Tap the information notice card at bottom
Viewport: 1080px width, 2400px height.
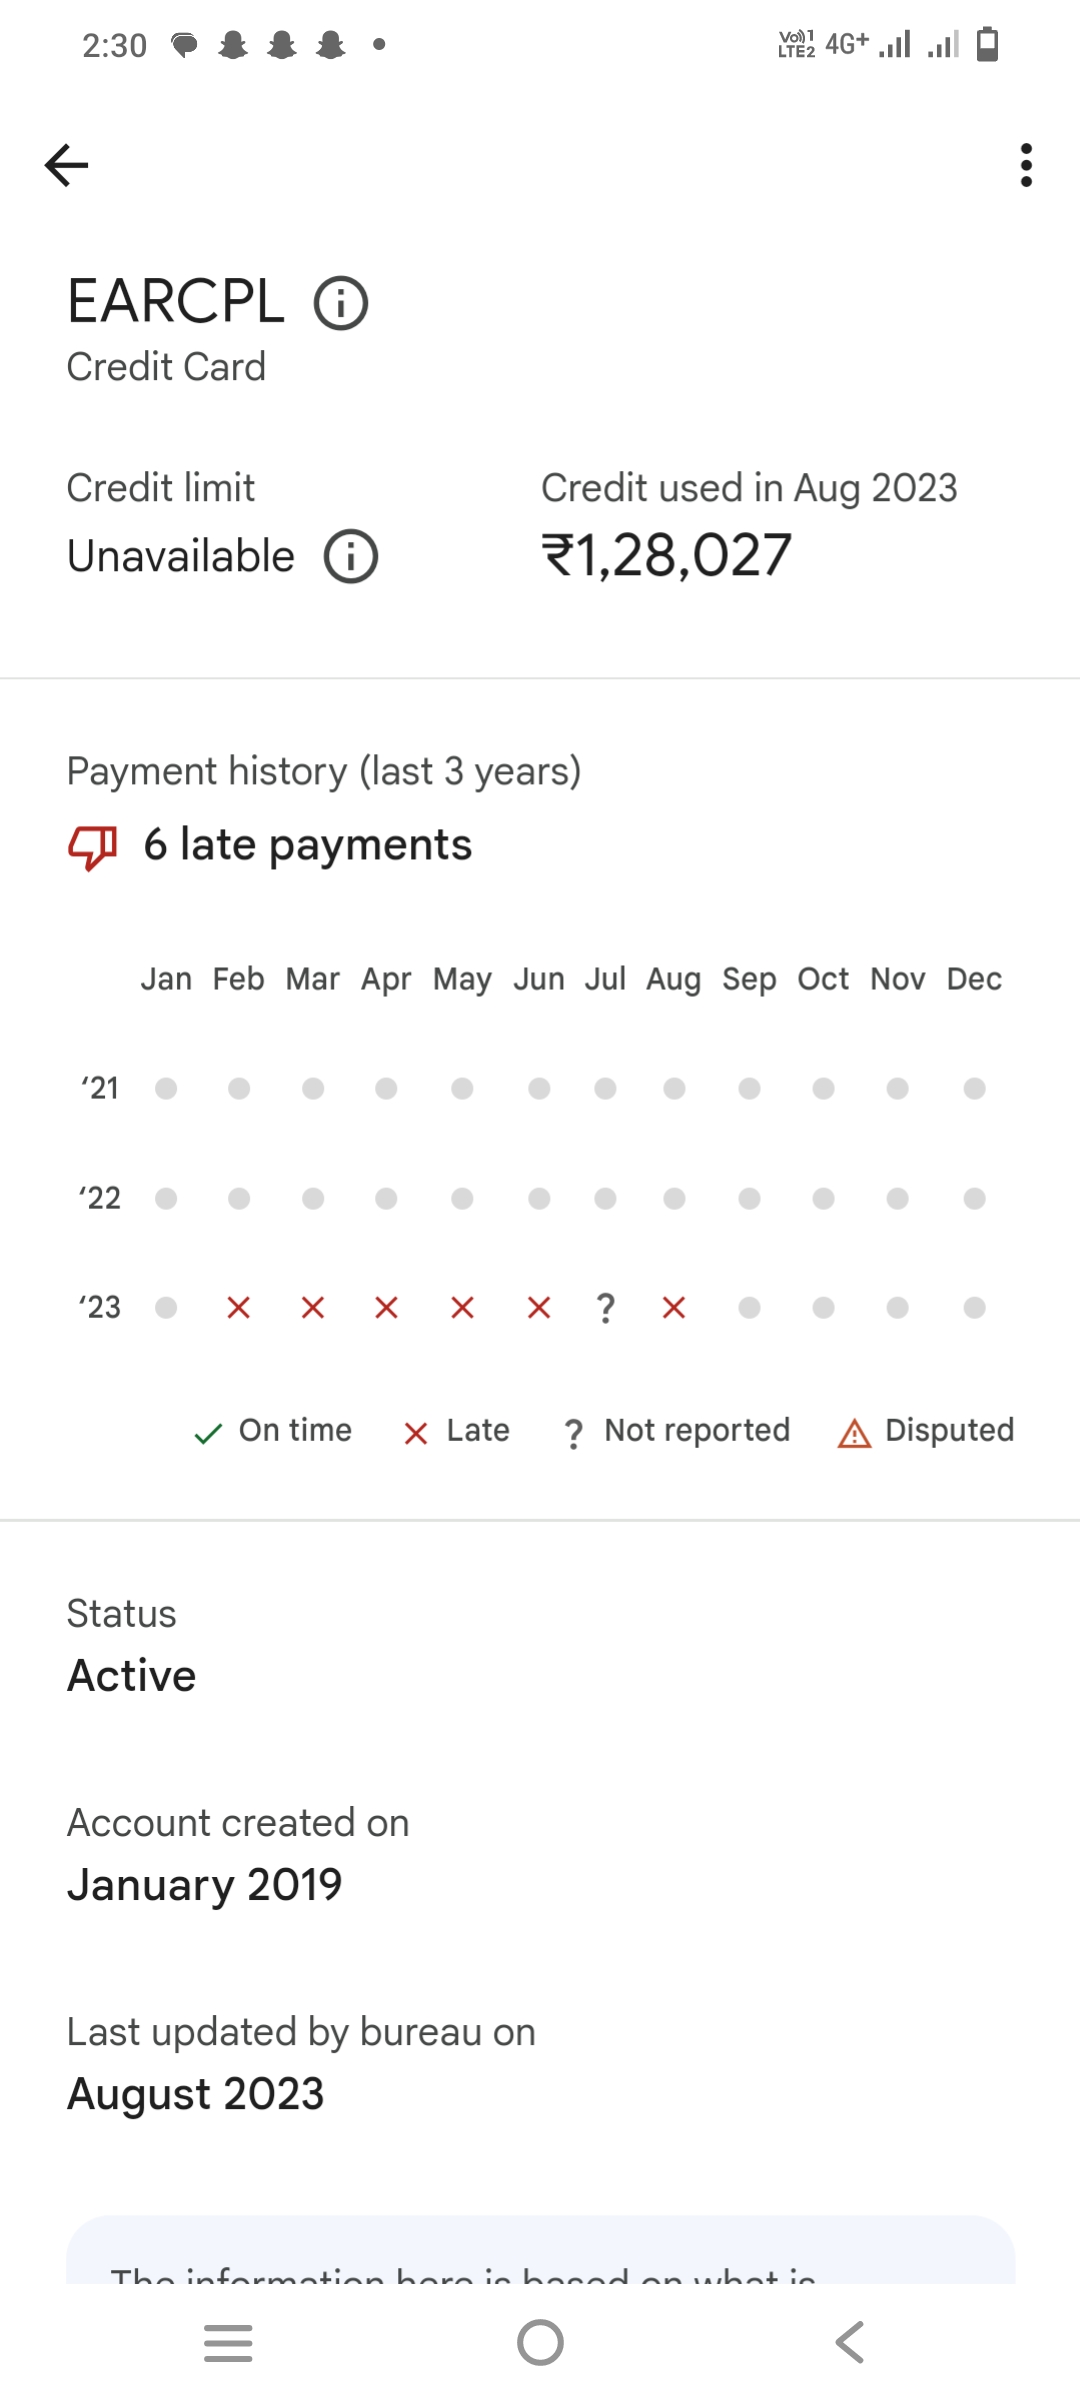point(540,2255)
